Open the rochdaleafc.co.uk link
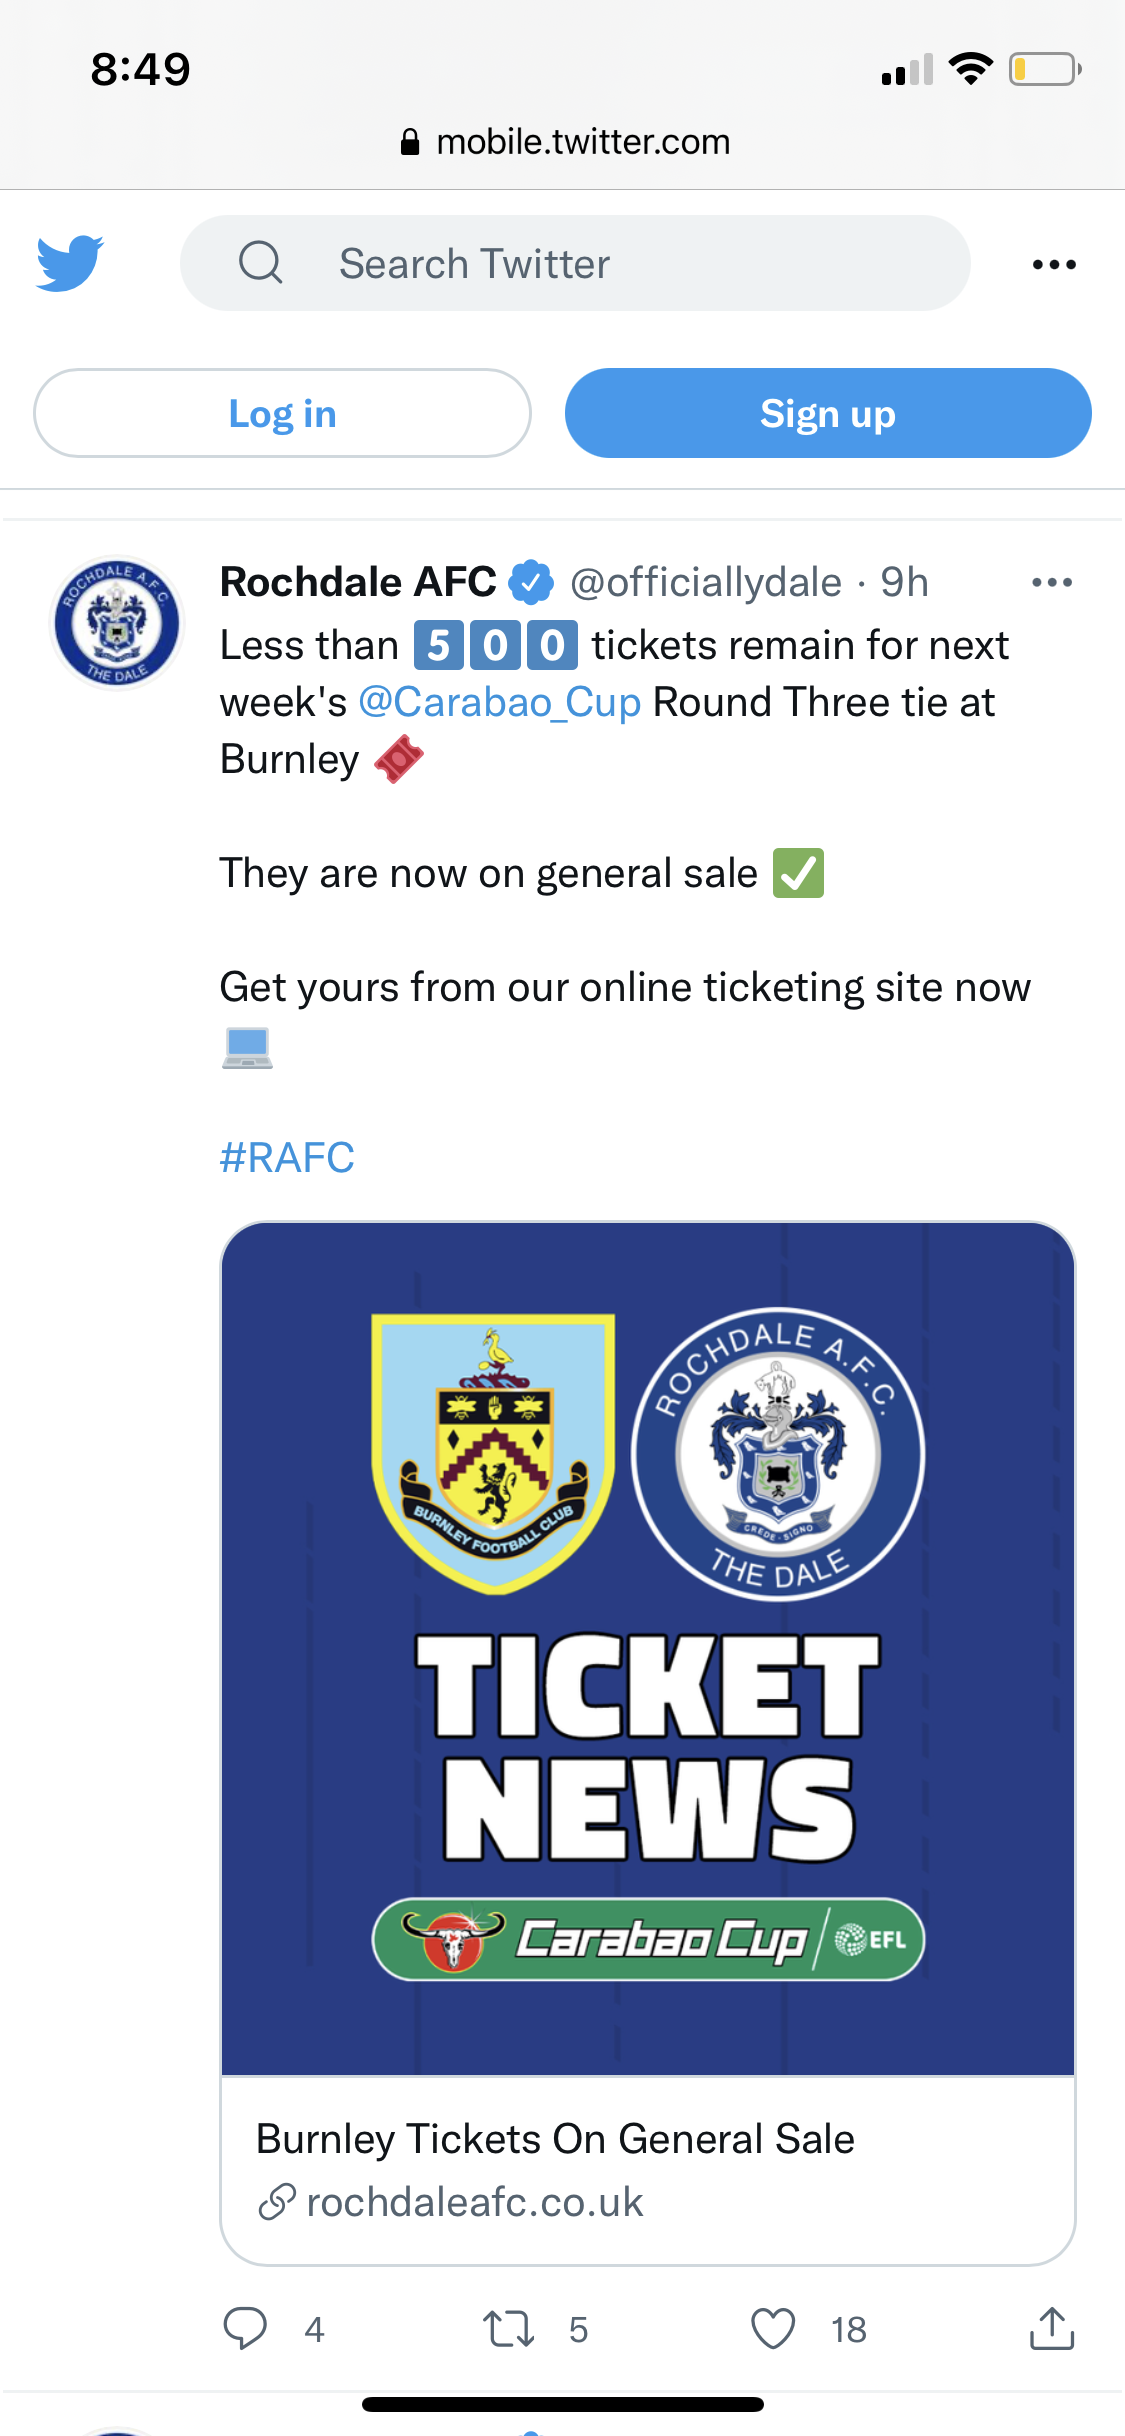The height and width of the screenshot is (2436, 1125). (474, 2202)
